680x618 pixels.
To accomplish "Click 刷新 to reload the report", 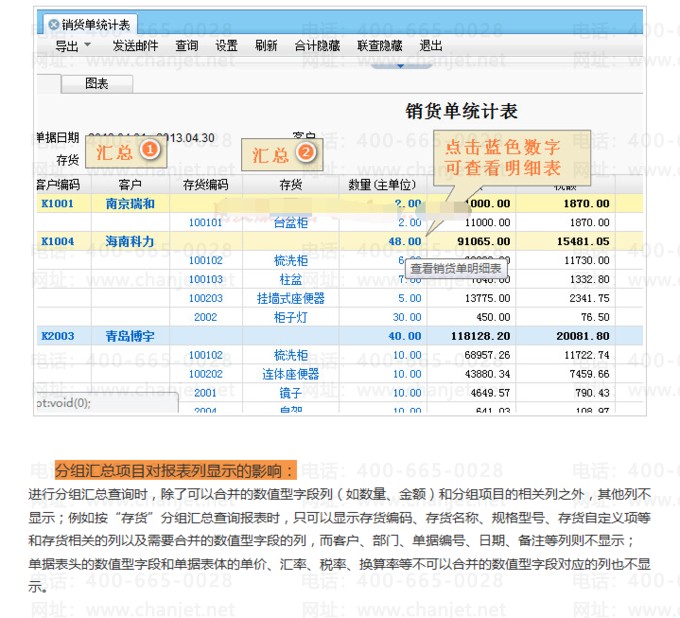I will click(266, 46).
